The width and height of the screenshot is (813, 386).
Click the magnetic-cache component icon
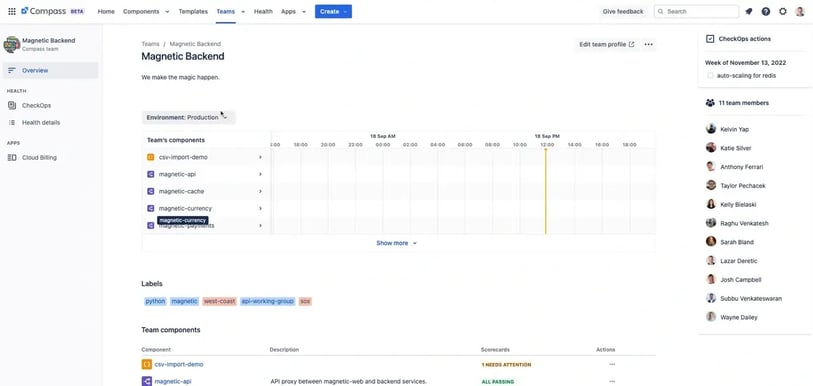click(x=150, y=191)
